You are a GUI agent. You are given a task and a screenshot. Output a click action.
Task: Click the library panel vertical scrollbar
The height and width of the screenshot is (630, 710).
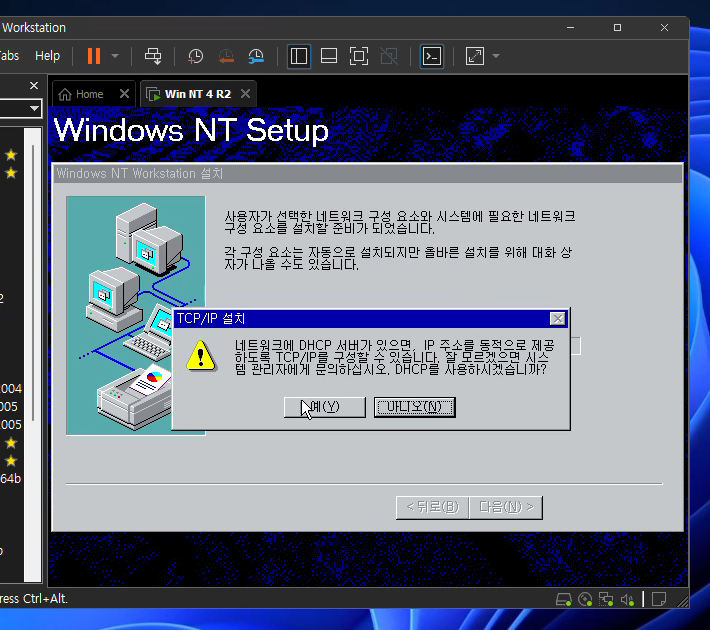point(33,283)
